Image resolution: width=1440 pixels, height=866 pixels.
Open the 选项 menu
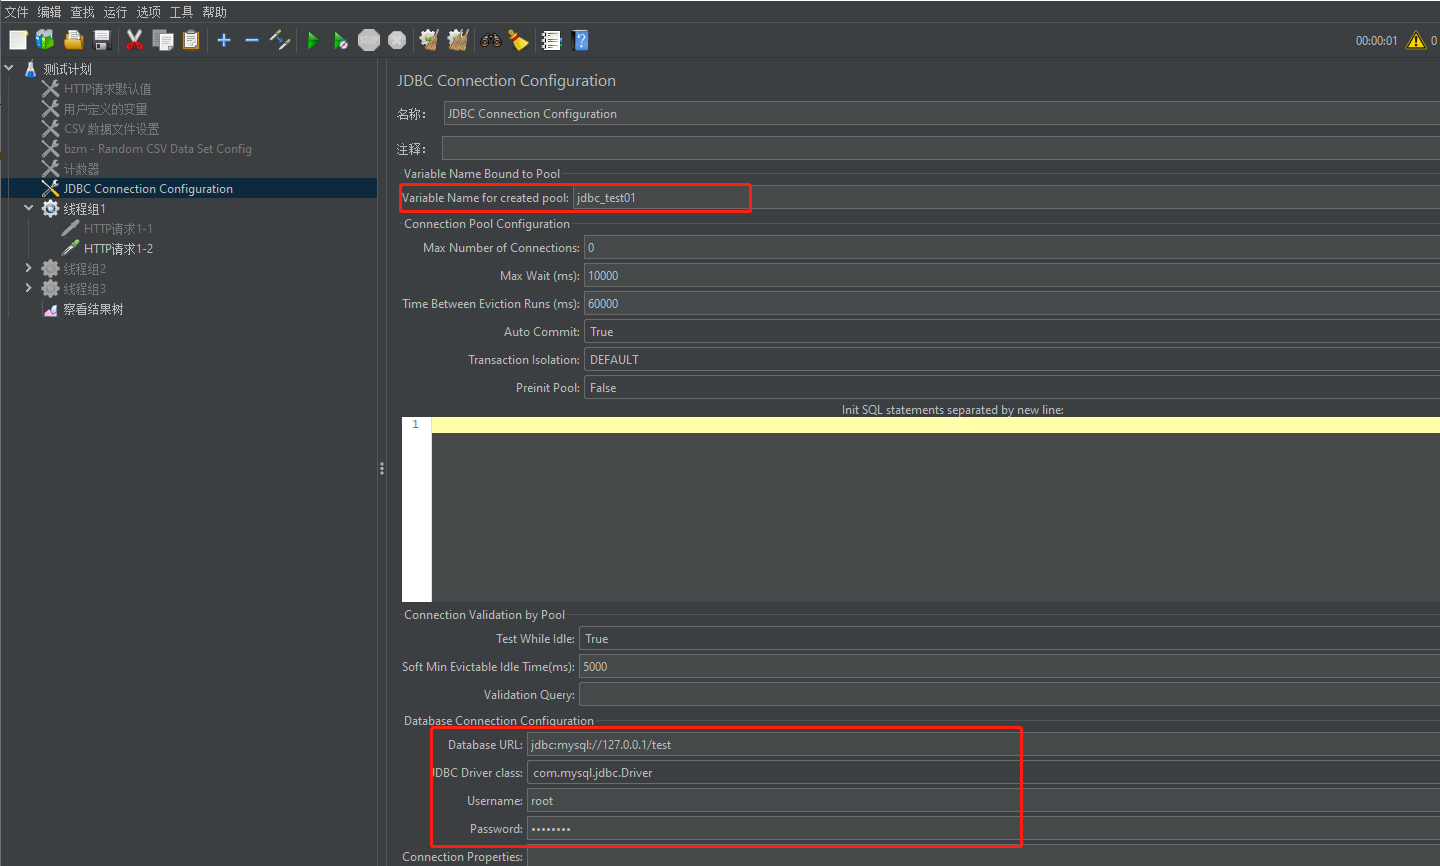[149, 12]
